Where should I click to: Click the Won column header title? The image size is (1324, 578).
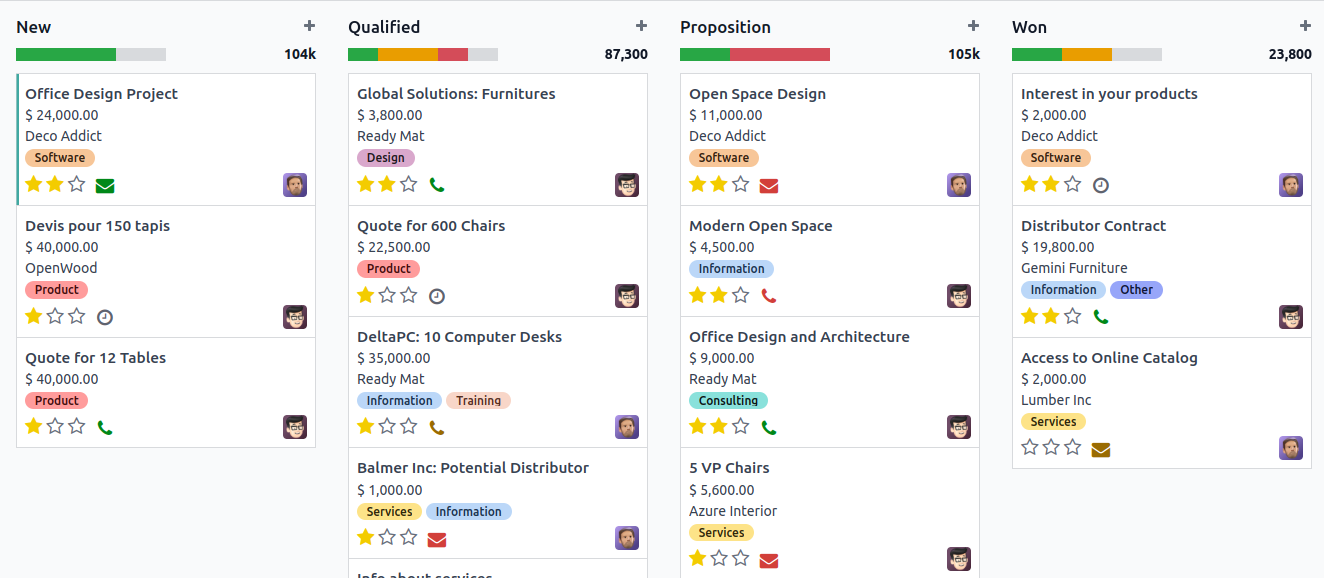point(1029,27)
